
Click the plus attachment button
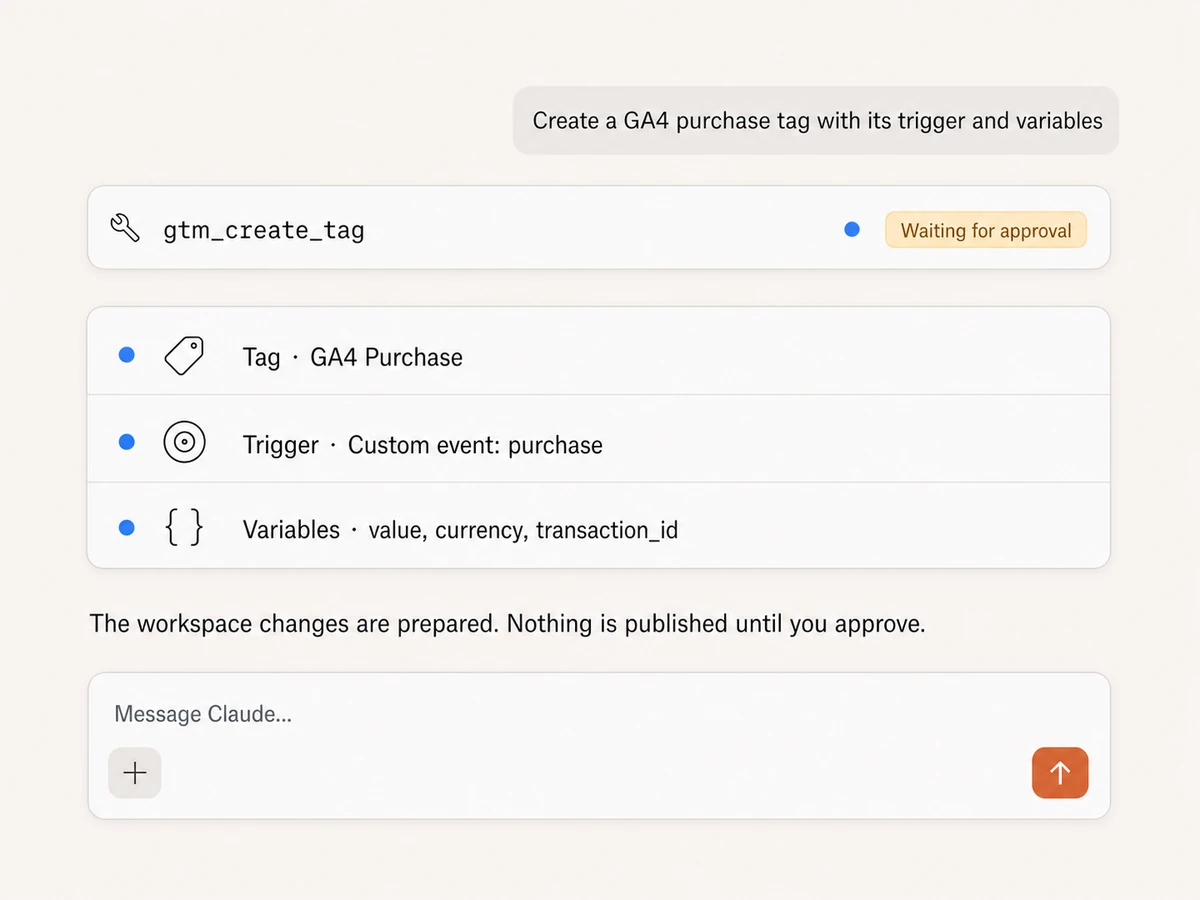point(135,773)
